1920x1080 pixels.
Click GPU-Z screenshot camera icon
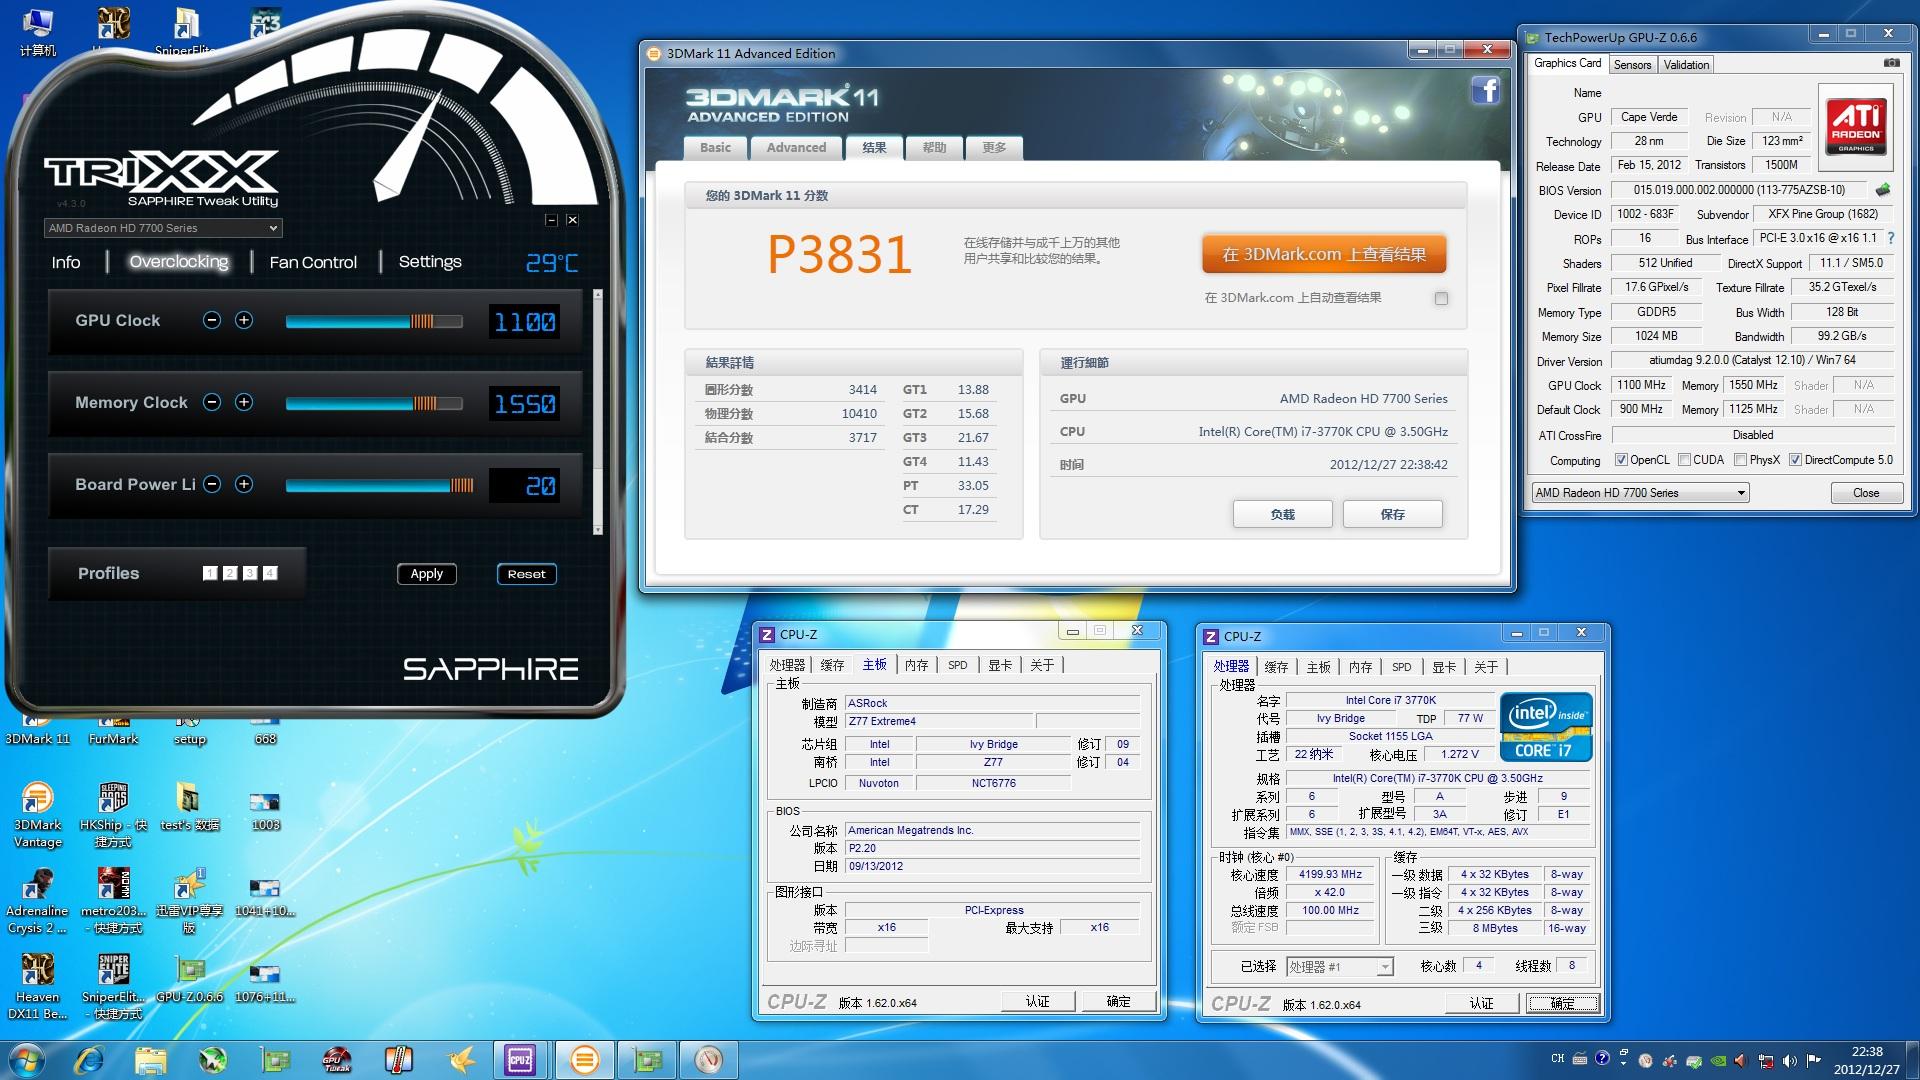coord(1891,63)
